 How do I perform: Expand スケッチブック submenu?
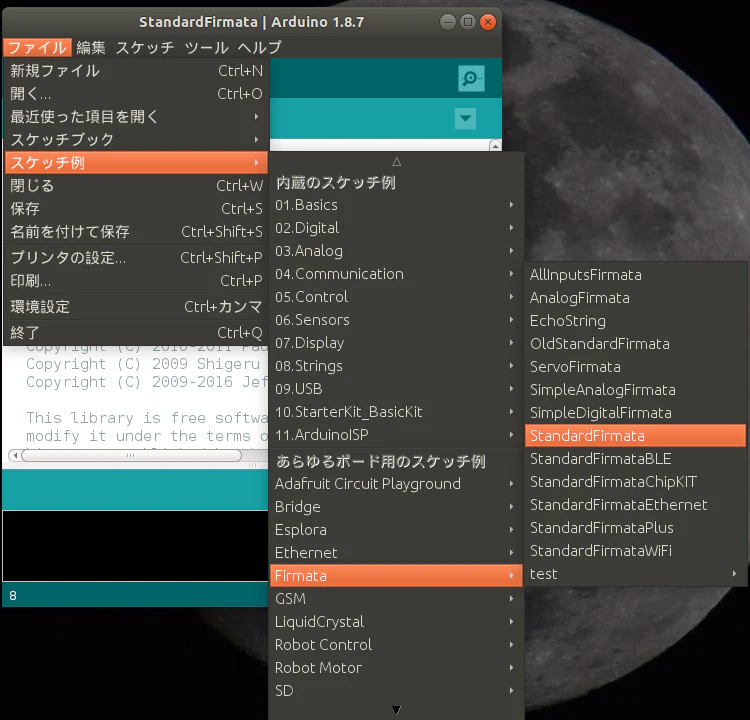[x=136, y=140]
